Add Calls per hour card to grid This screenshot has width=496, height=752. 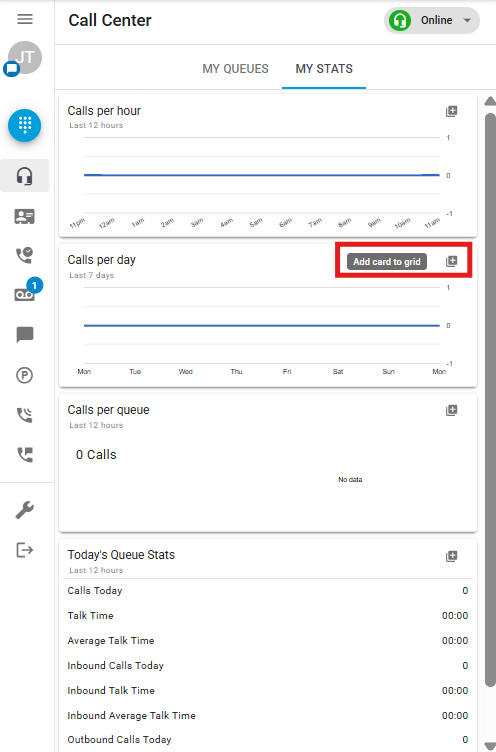[x=451, y=111]
